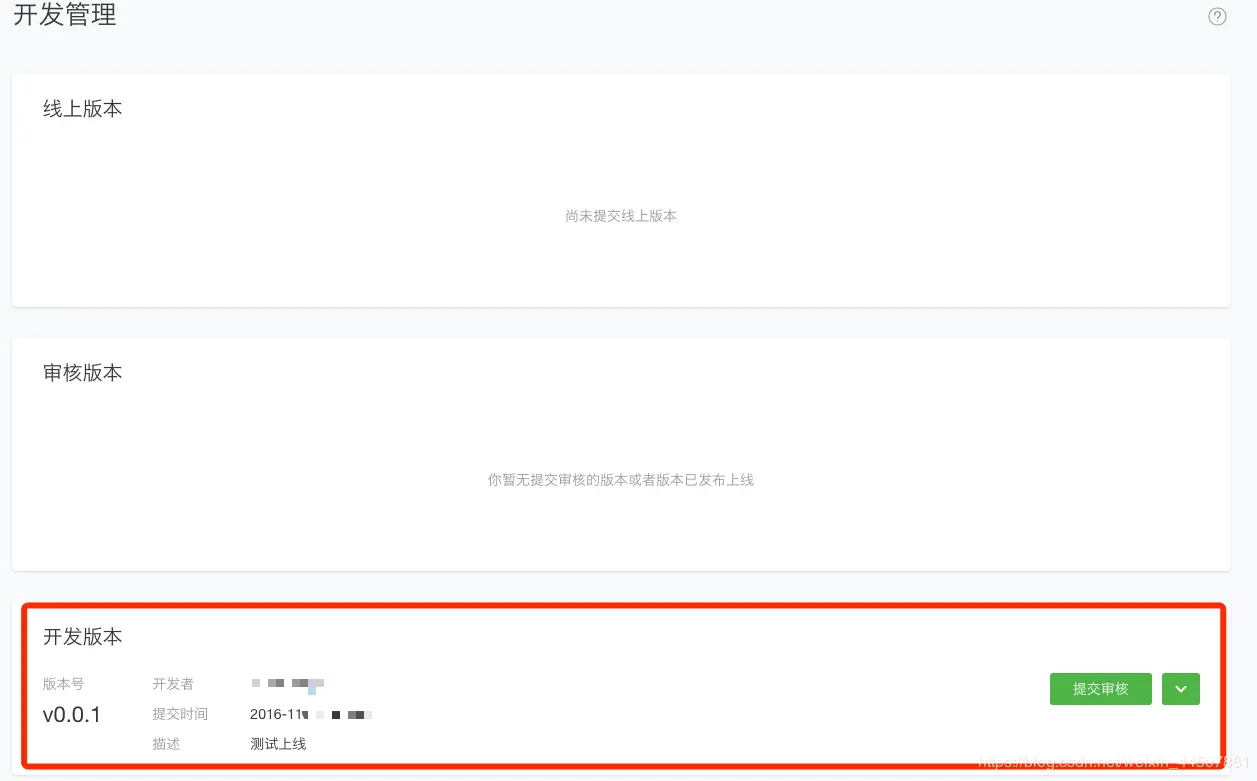Viewport: 1257px width, 781px height.
Task: Click the 你暂无提交审核的版本 message
Action: (x=621, y=480)
